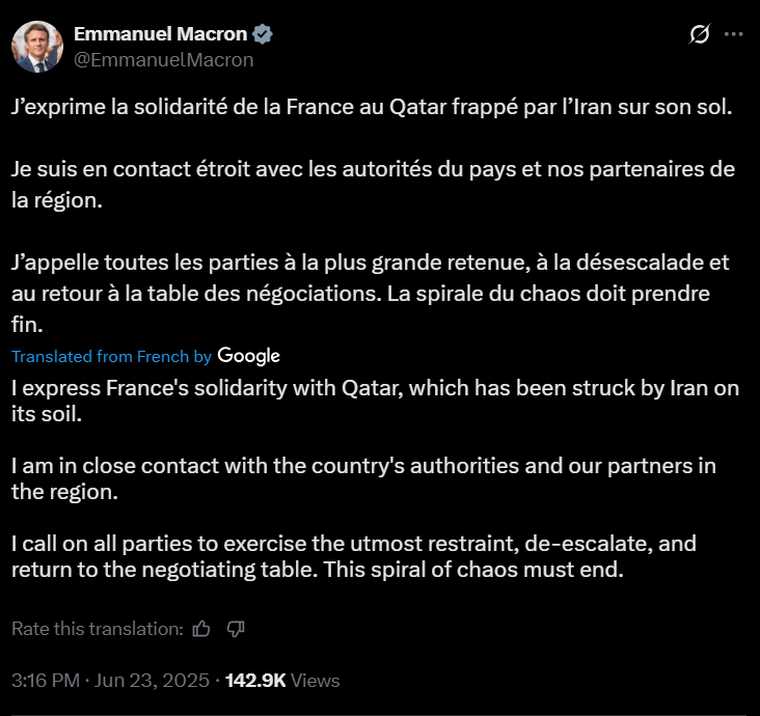Click the "Rate this translation:" label
Screen dimensions: 760x716
97,629
